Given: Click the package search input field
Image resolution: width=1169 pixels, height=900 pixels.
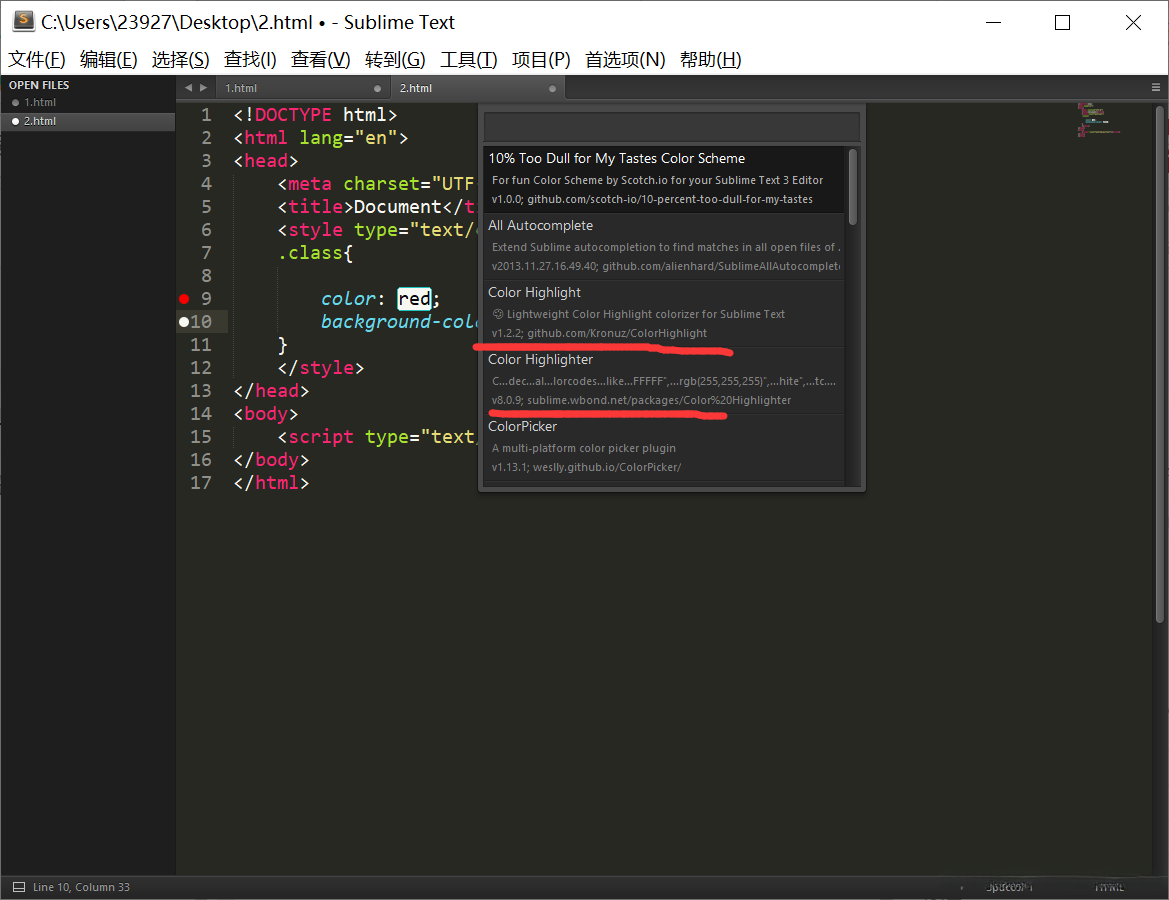Looking at the screenshot, I should click(671, 127).
